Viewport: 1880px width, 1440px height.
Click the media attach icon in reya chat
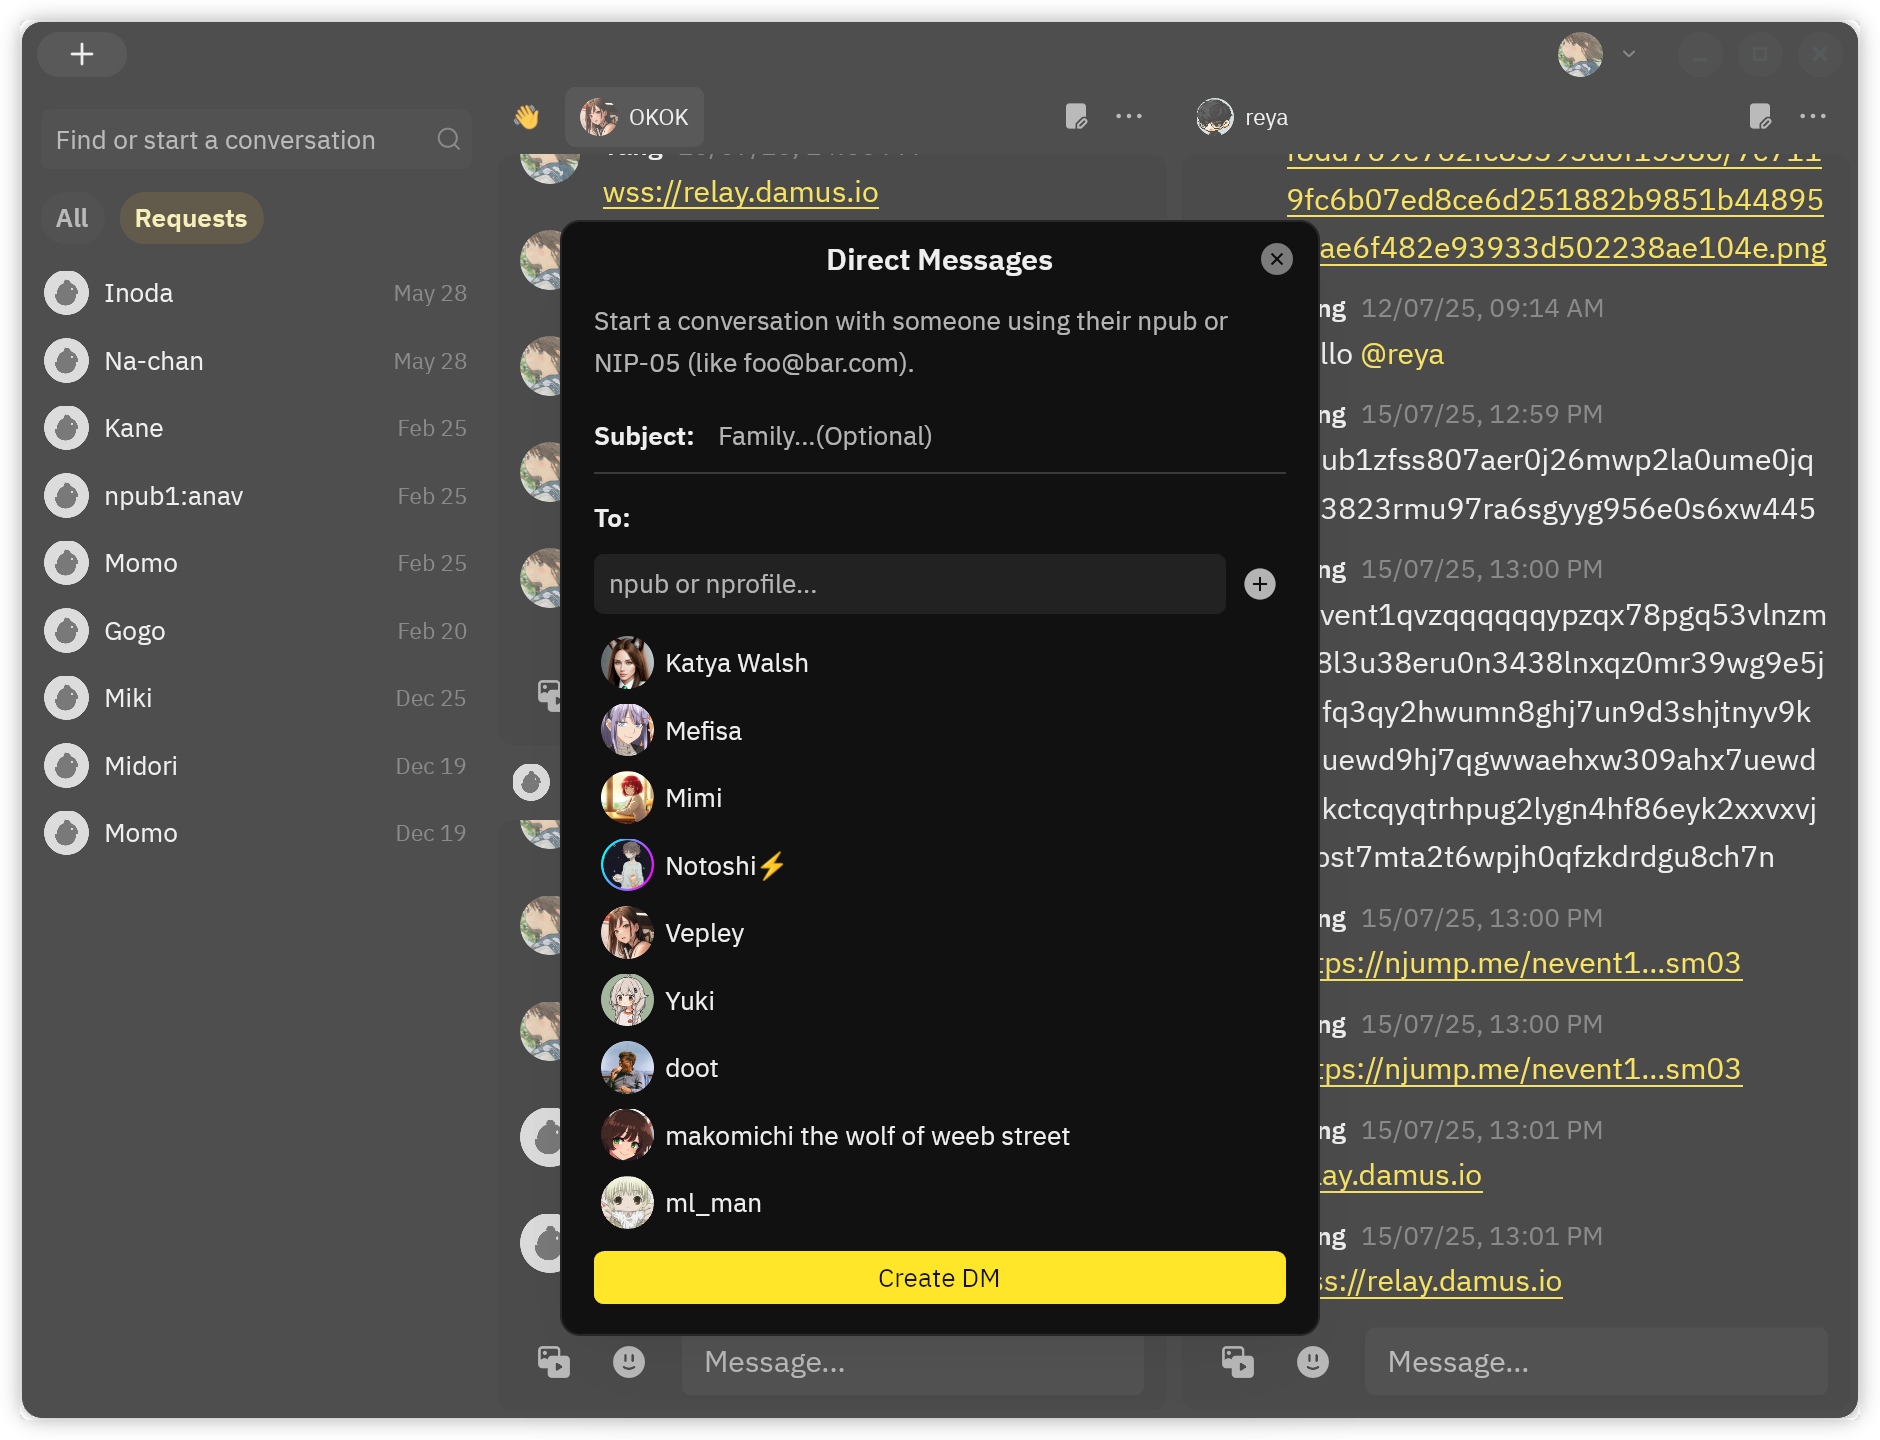click(x=1237, y=1361)
